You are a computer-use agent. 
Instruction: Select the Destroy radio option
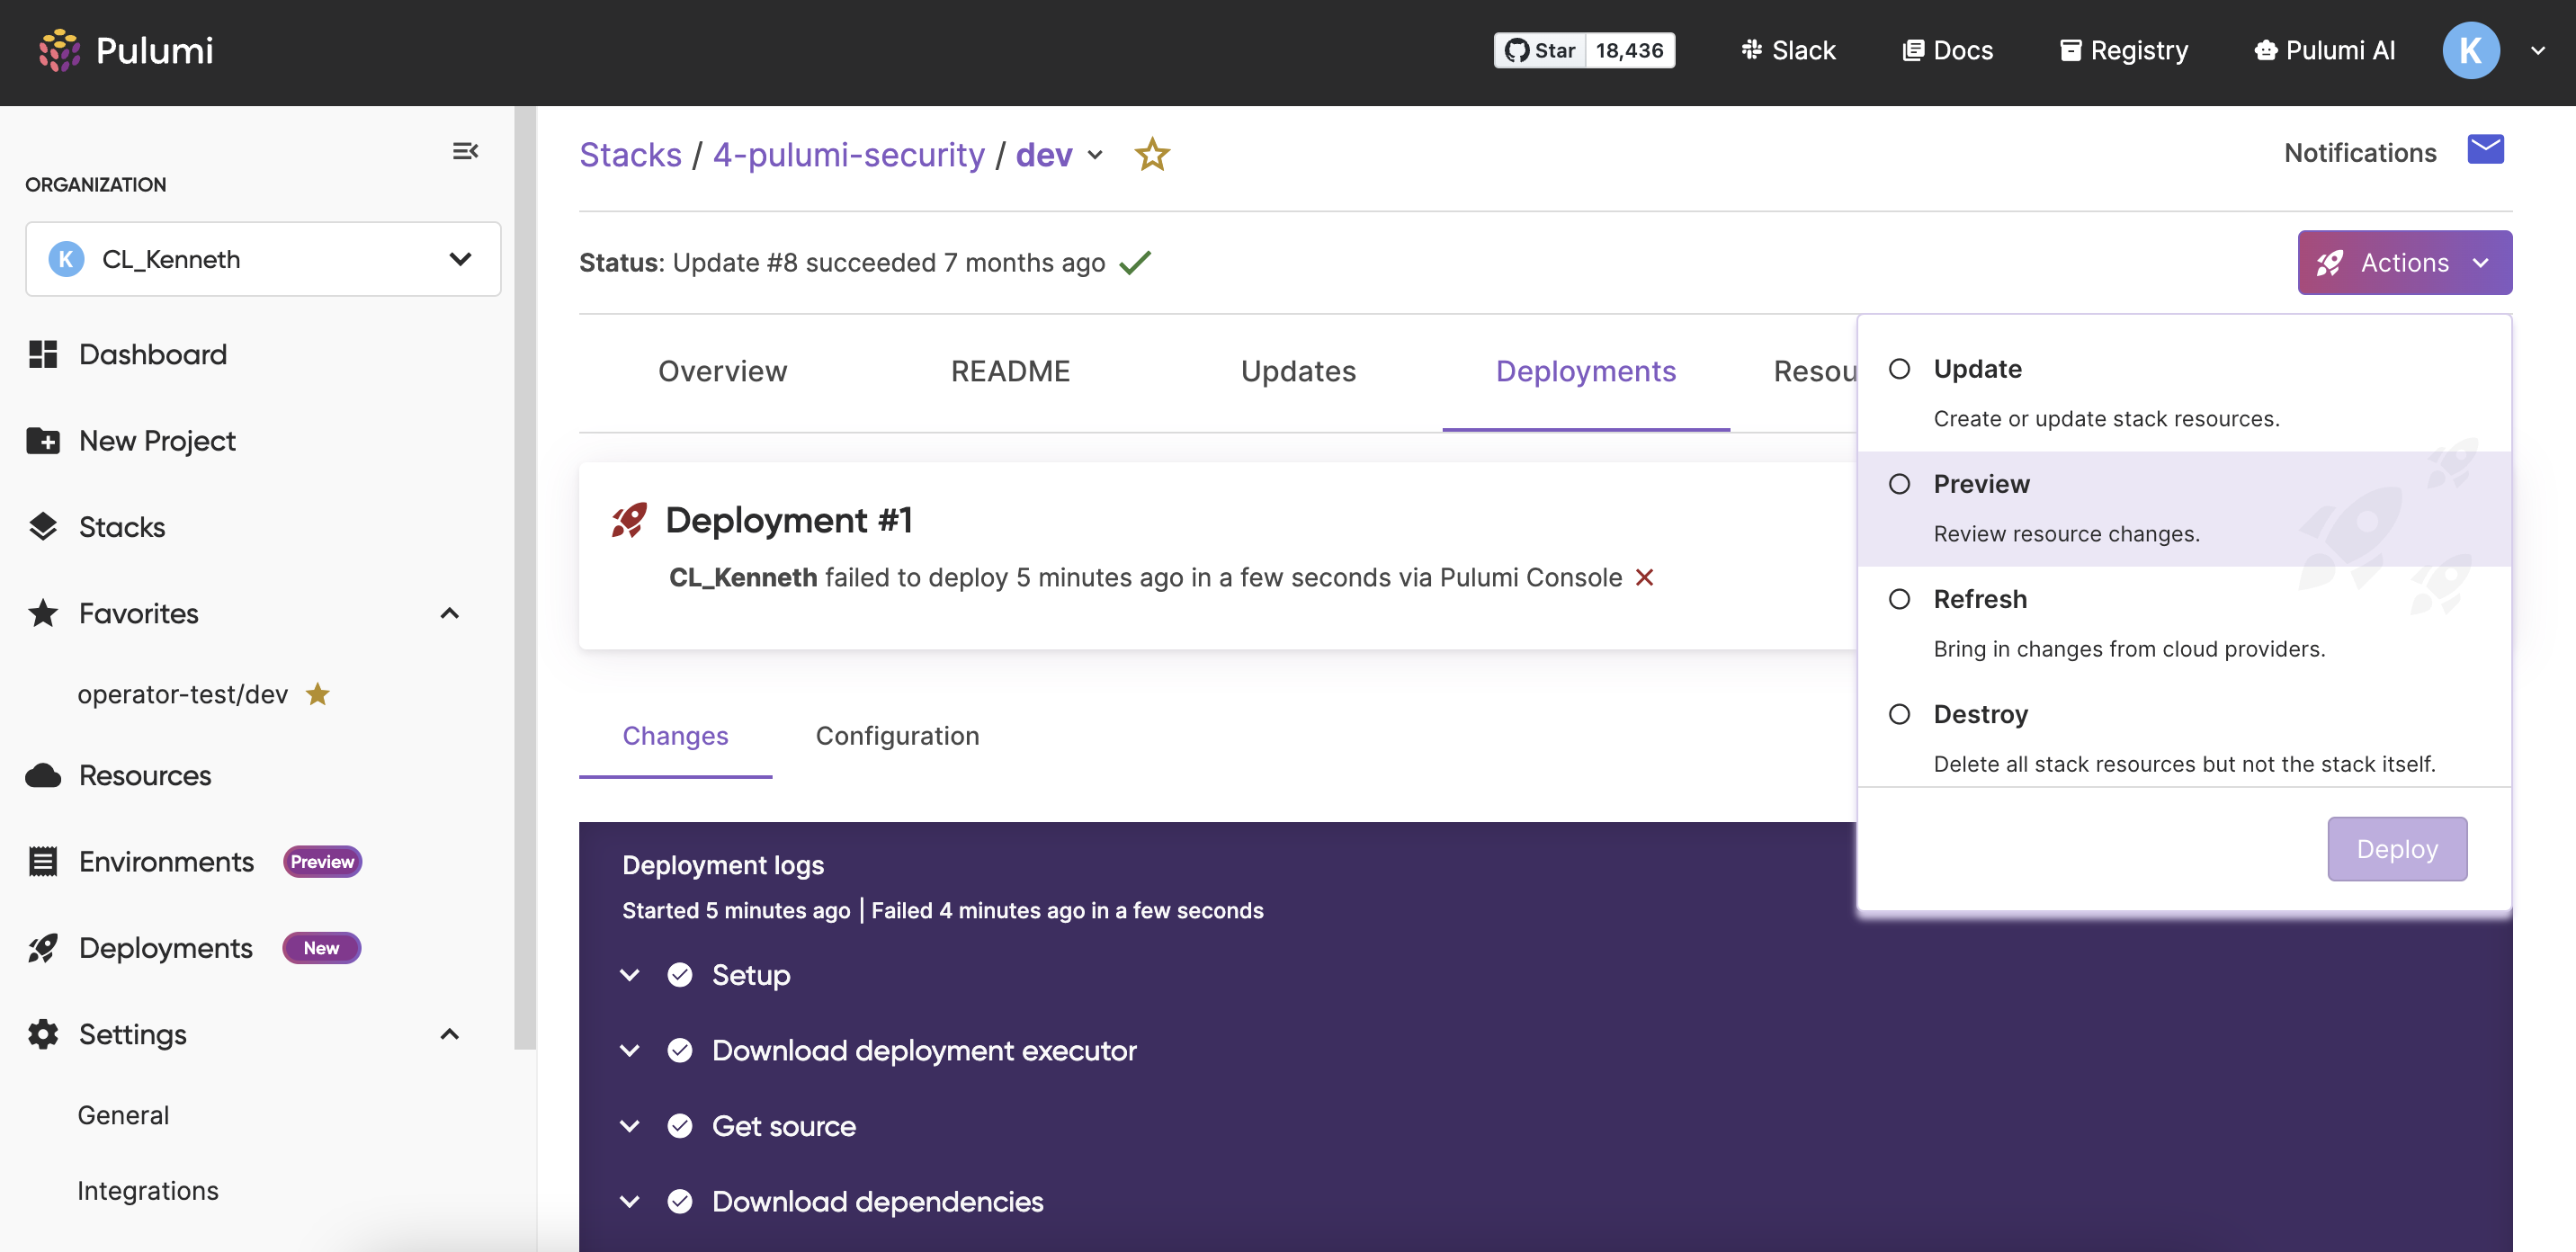[x=1899, y=714]
